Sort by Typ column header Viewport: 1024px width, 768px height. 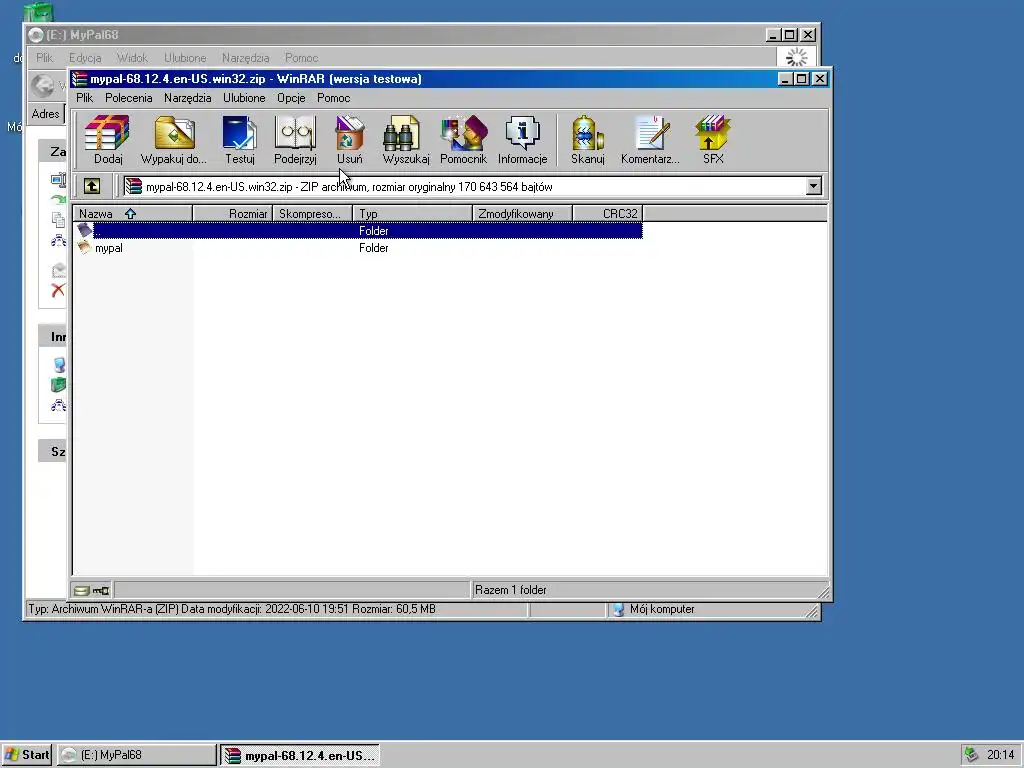click(x=413, y=214)
